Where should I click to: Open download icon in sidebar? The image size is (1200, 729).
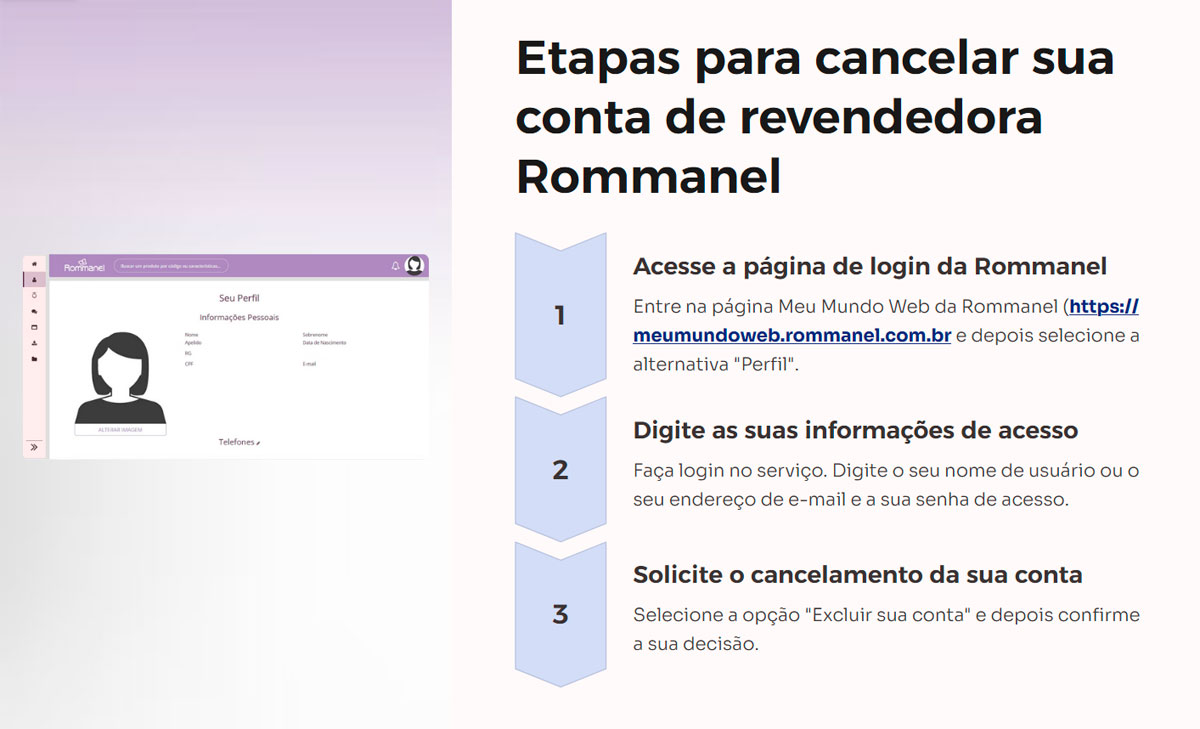(x=34, y=343)
